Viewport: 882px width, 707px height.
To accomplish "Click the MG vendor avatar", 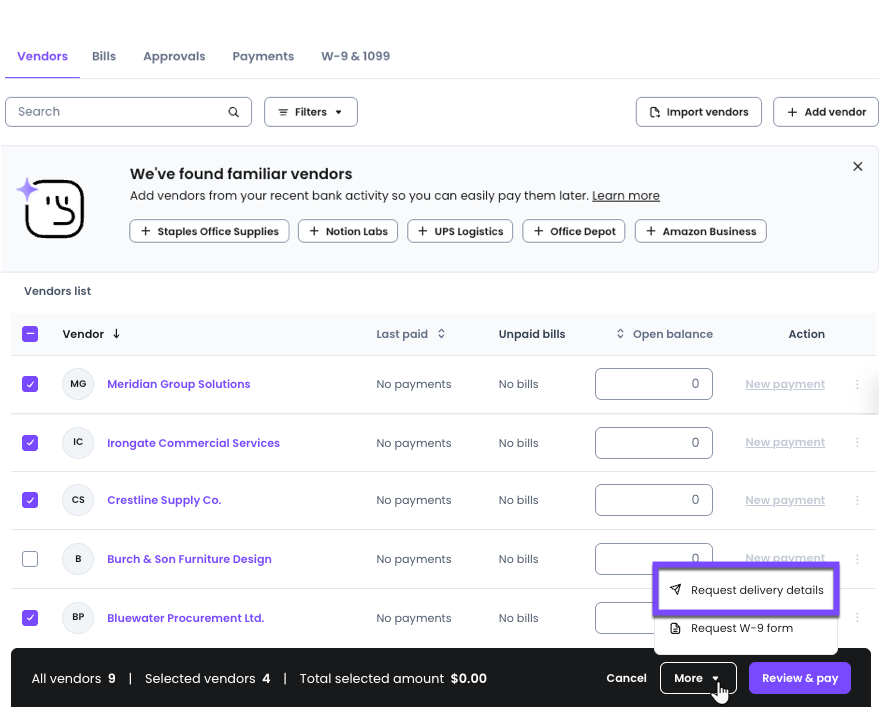I will click(78, 384).
